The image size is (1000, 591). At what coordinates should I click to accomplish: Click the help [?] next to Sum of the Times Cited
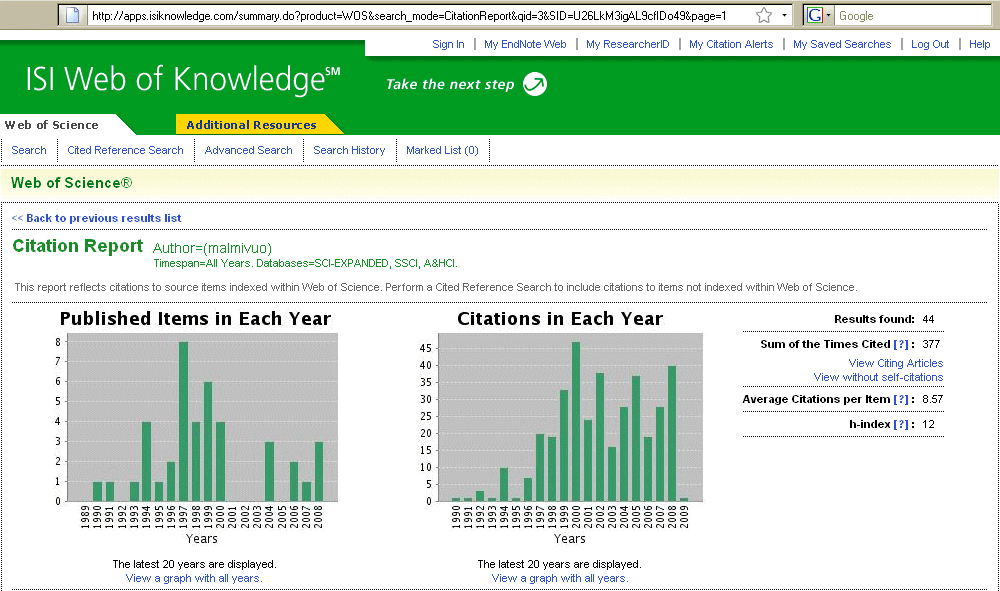(901, 344)
